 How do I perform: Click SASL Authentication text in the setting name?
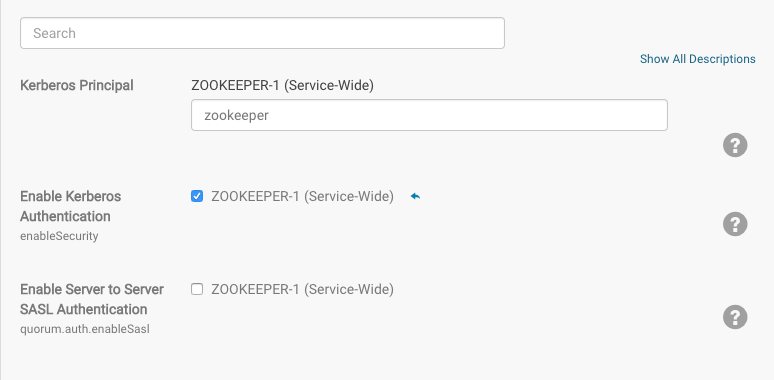pyautogui.click(x=84, y=309)
